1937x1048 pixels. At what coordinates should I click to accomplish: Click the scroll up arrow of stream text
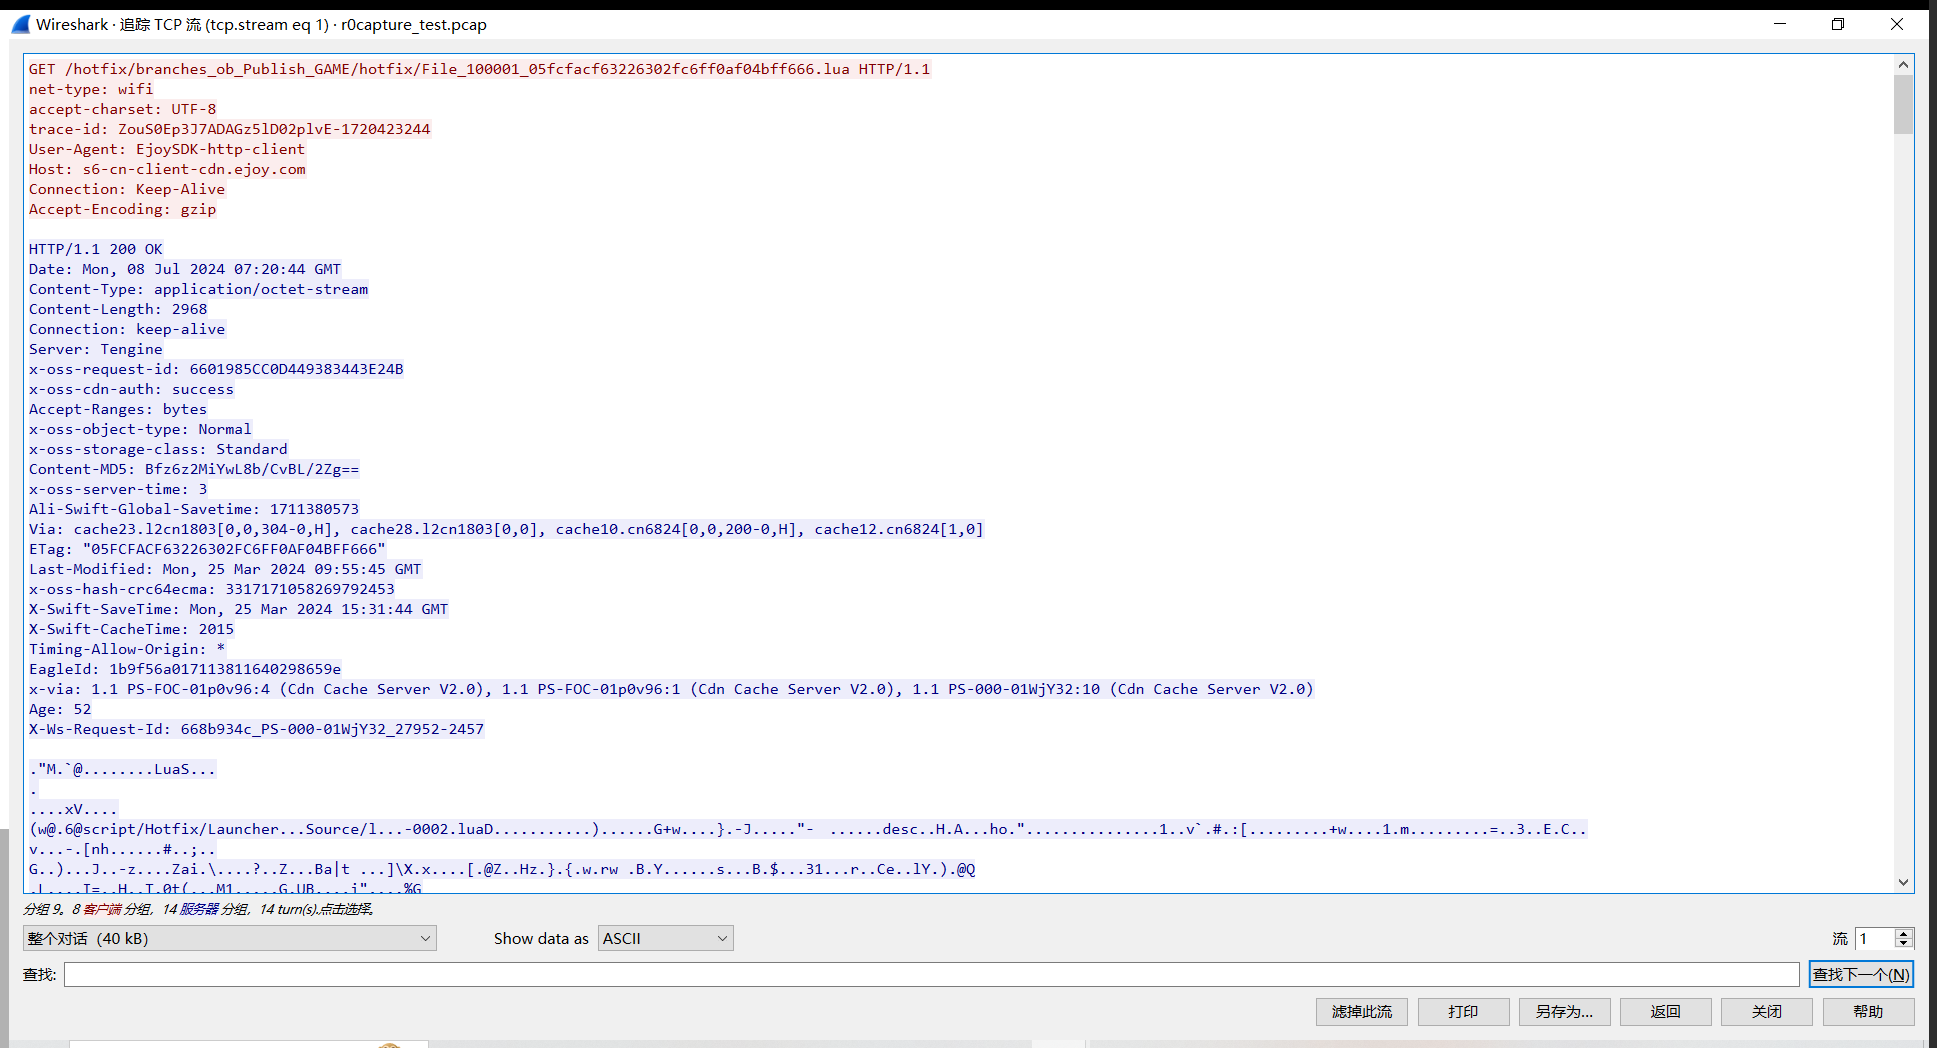tap(1903, 65)
